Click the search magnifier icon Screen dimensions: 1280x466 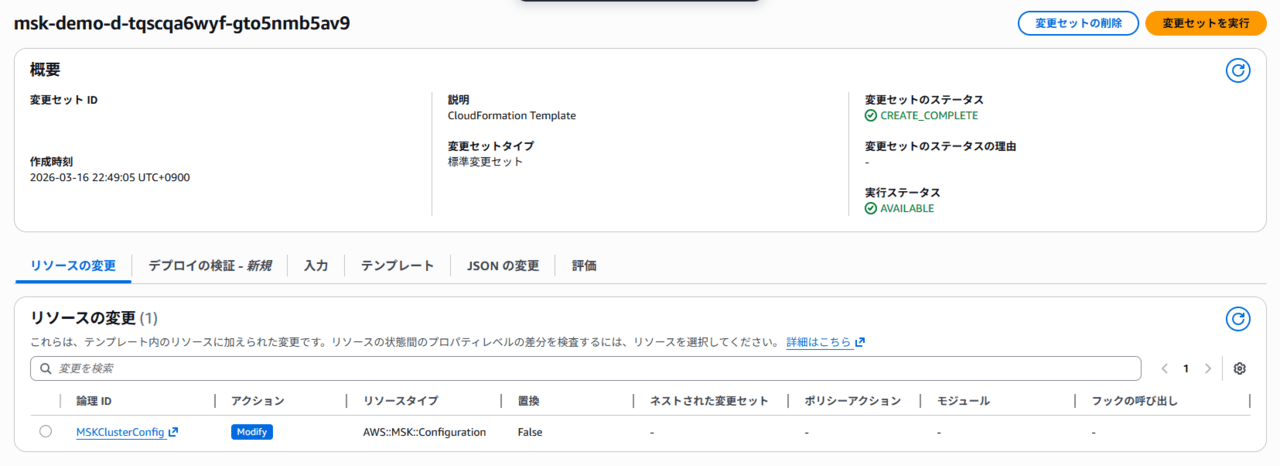click(46, 369)
